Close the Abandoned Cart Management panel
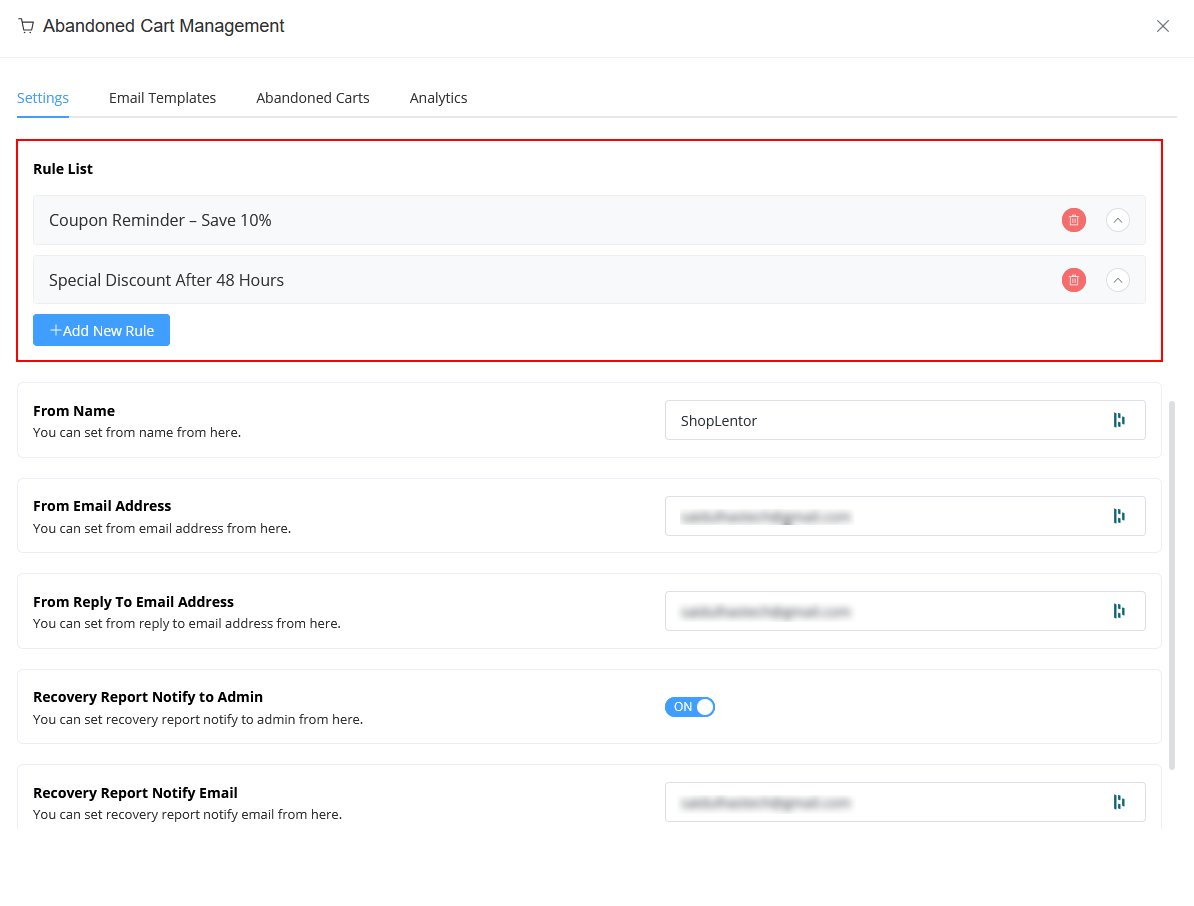This screenshot has height=906, width=1194. [1163, 26]
